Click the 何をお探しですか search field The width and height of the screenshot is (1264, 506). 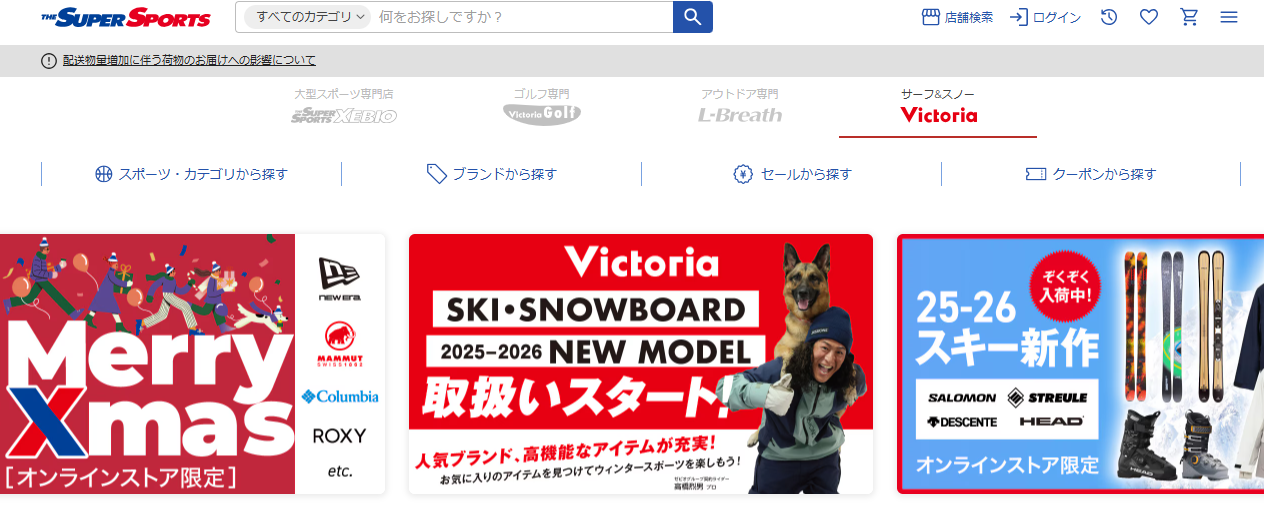pyautogui.click(x=522, y=17)
